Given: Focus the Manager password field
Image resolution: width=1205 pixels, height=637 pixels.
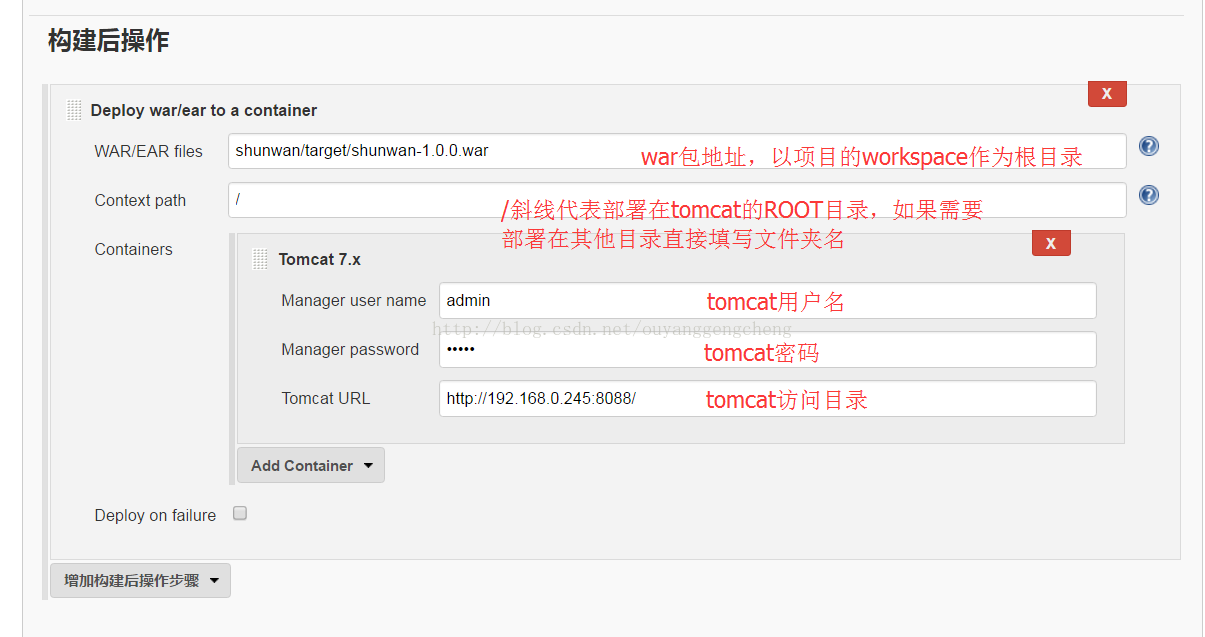Looking at the screenshot, I should (767, 349).
